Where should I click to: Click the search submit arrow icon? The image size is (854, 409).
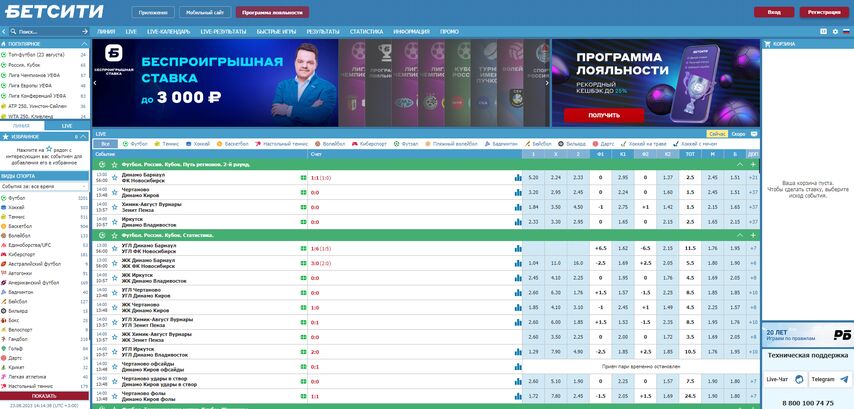click(x=84, y=32)
